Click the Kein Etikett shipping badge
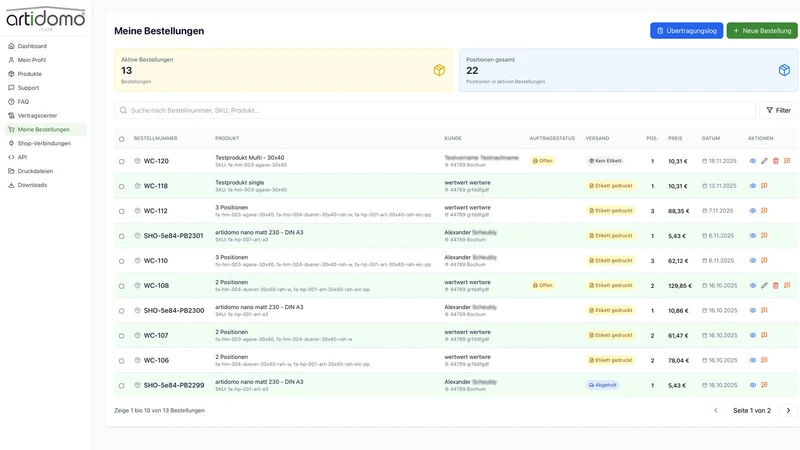This screenshot has width=800, height=450. click(605, 161)
